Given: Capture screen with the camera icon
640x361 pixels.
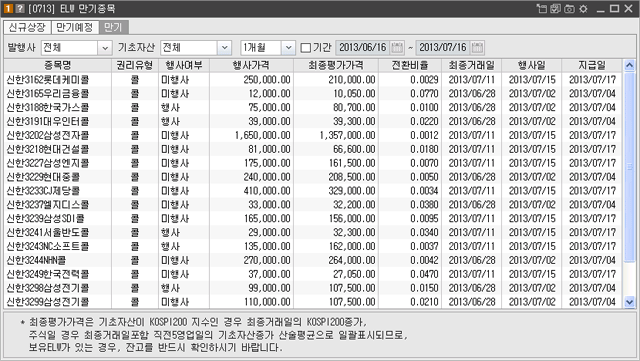Looking at the screenshot, I should tap(569, 9).
